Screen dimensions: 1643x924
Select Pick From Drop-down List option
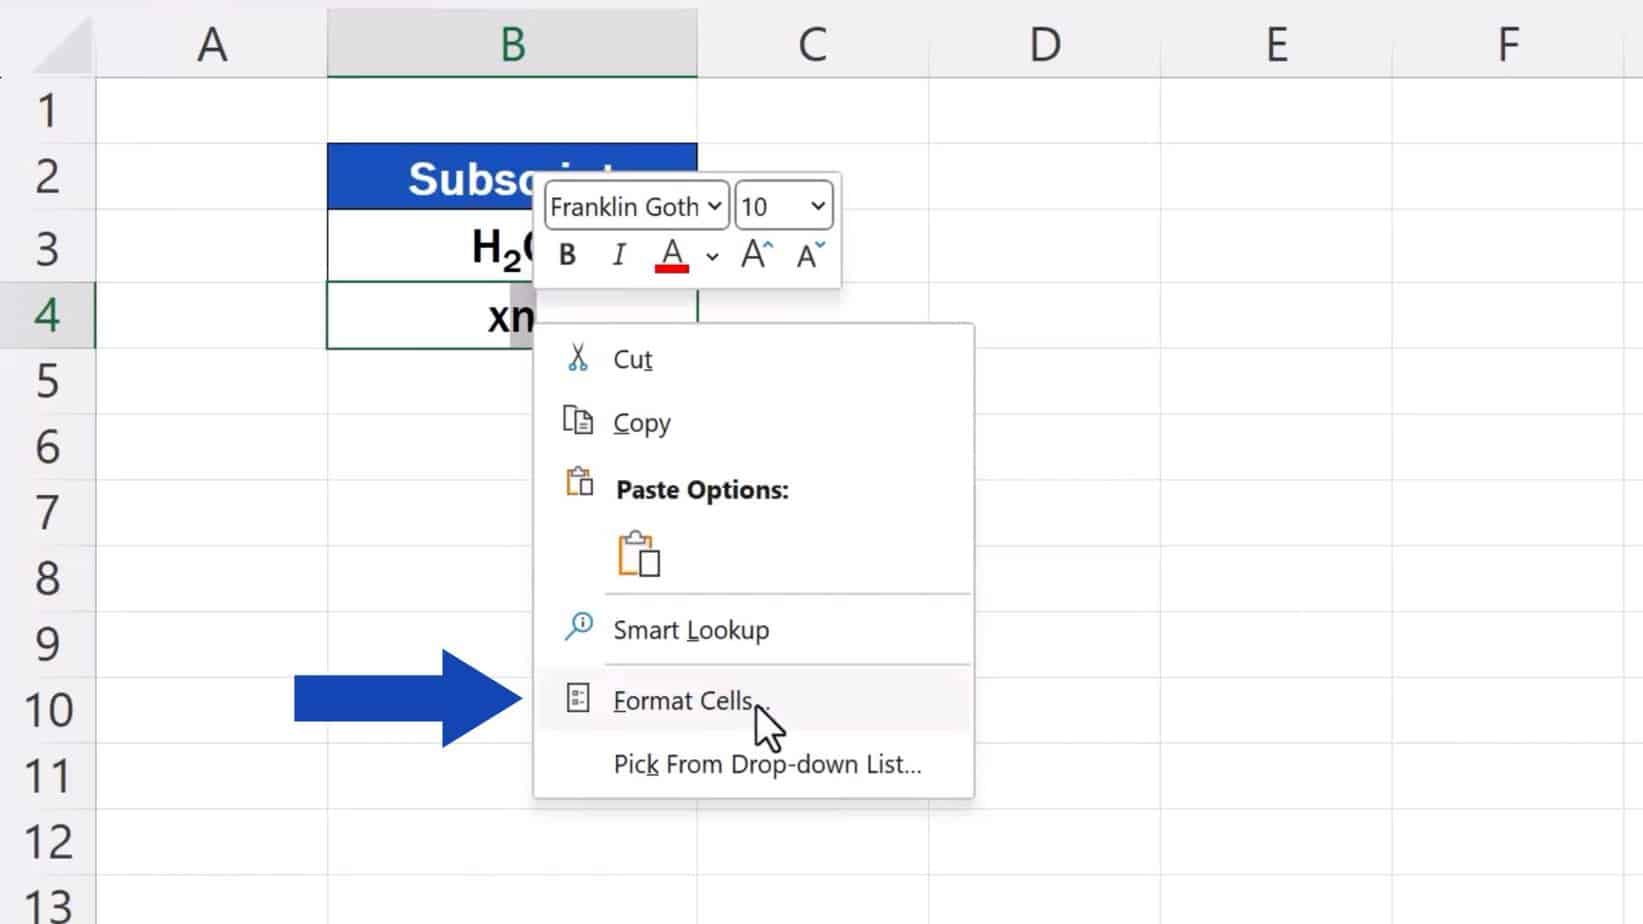(767, 765)
